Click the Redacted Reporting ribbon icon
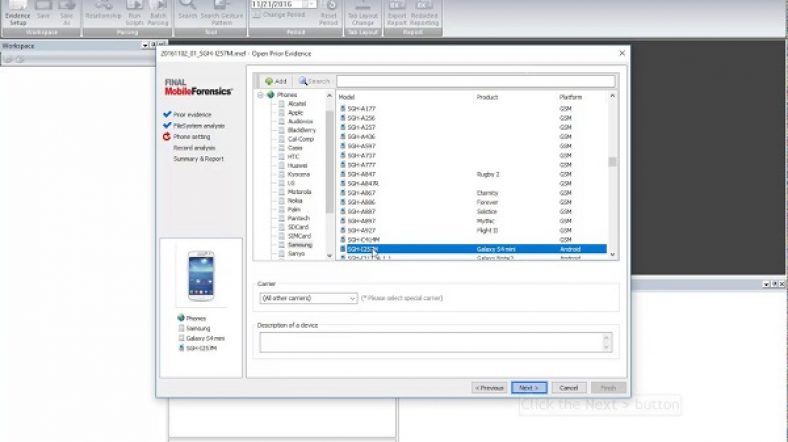Viewport: 788px width, 442px height. (424, 13)
